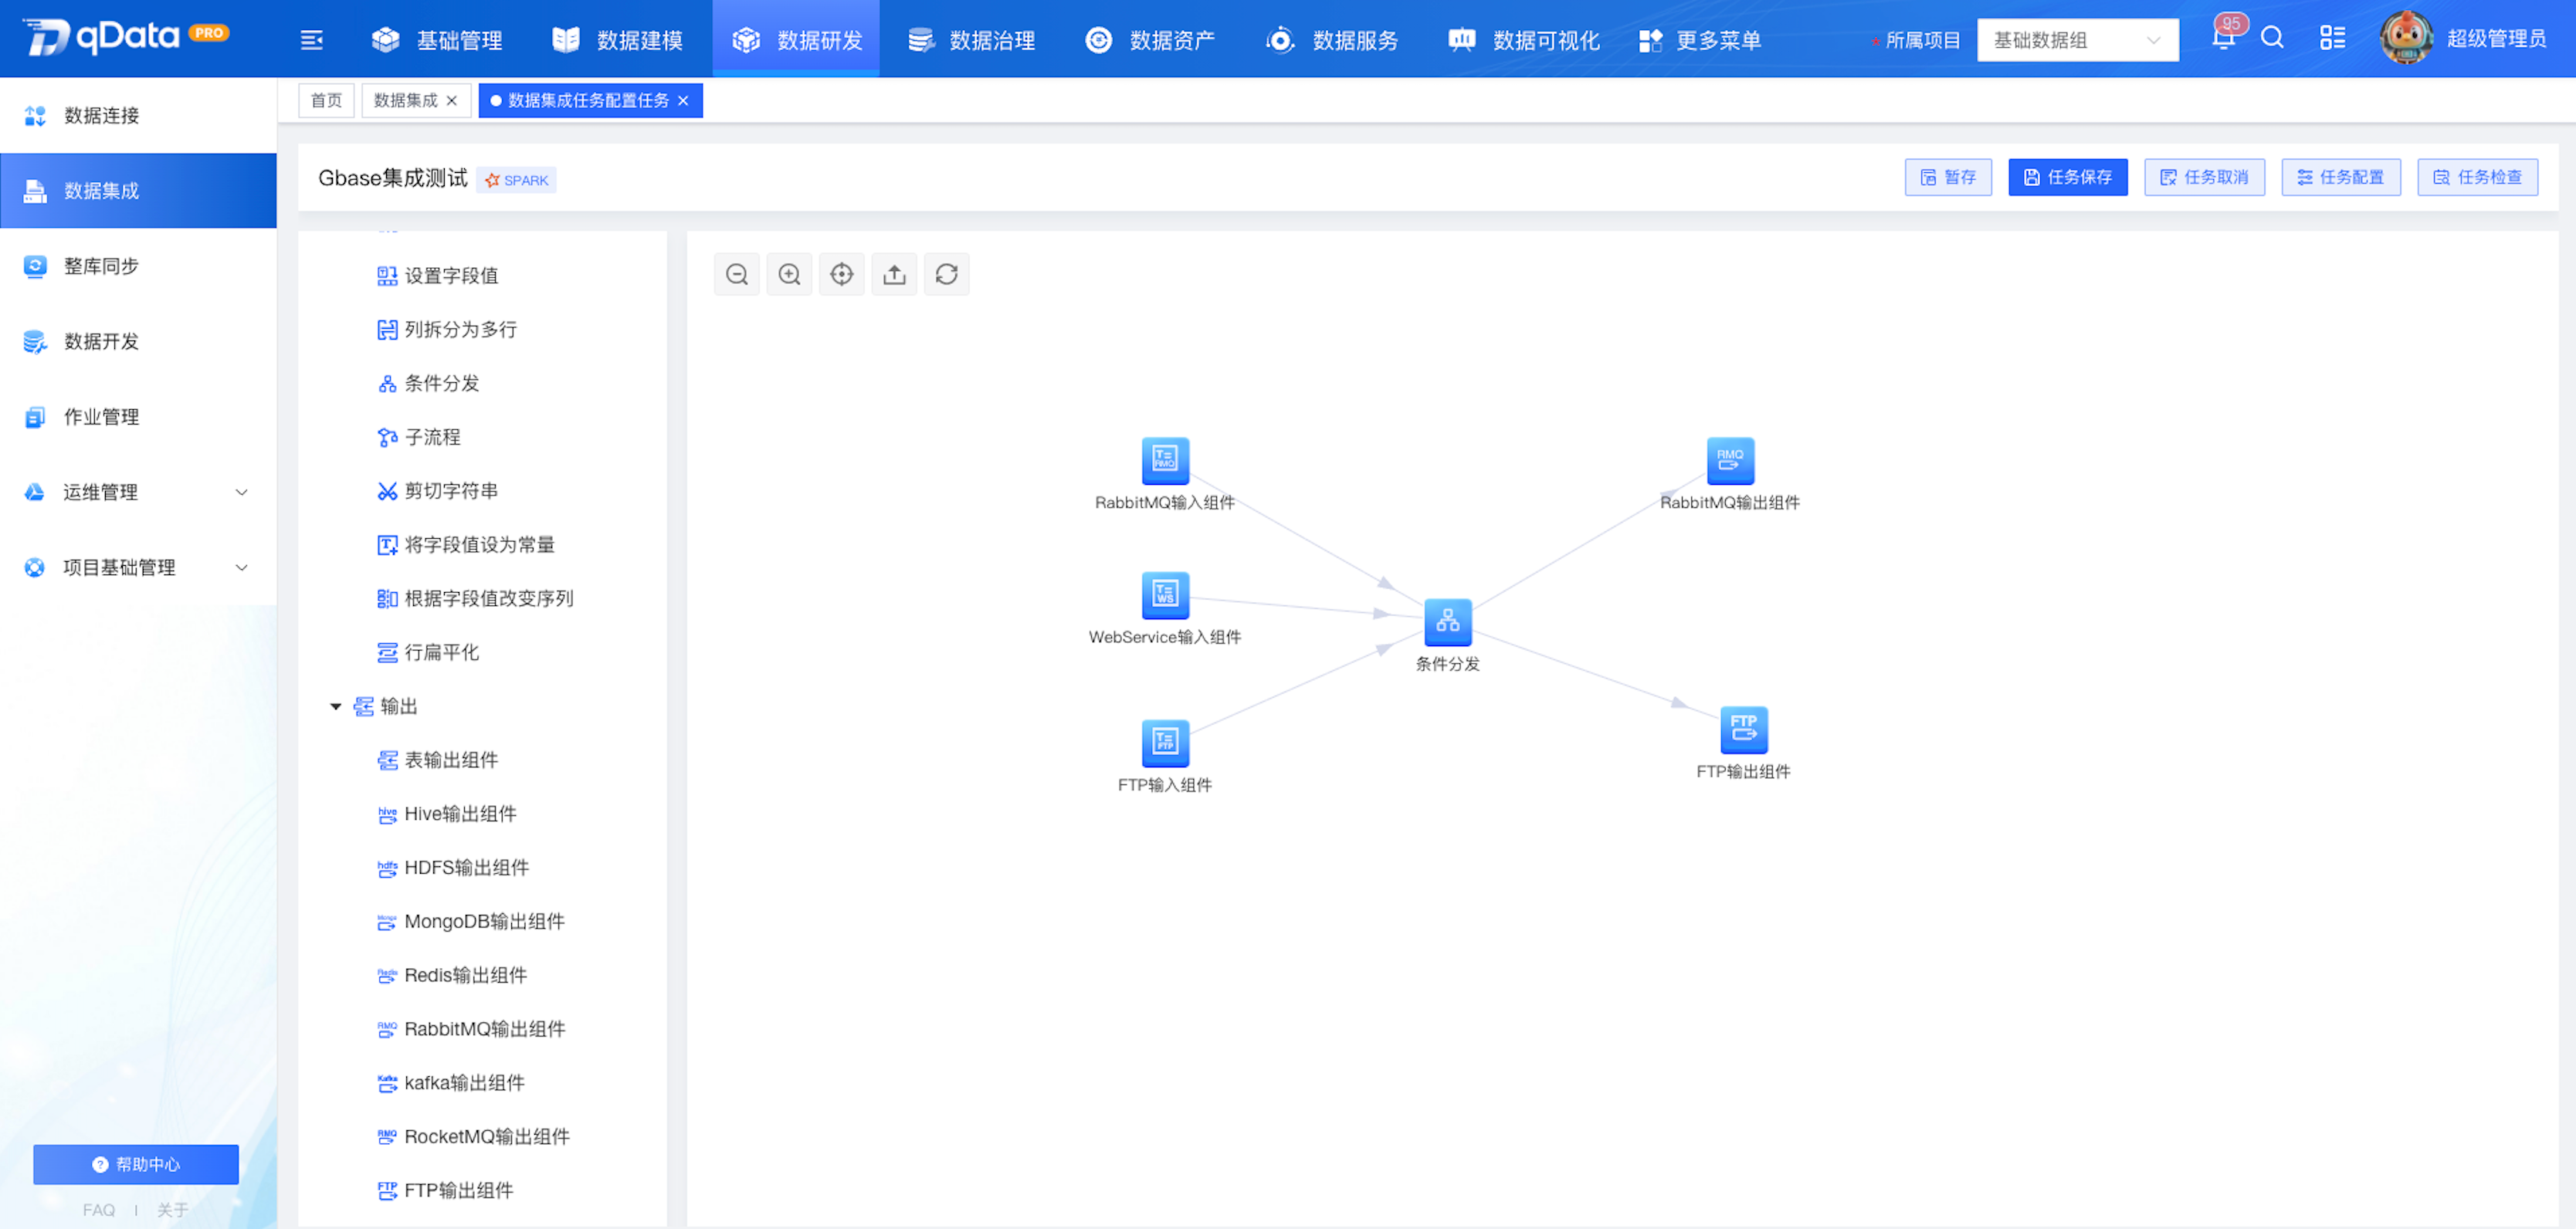
Task: Collapse the 输出 tree group
Action: 336,707
